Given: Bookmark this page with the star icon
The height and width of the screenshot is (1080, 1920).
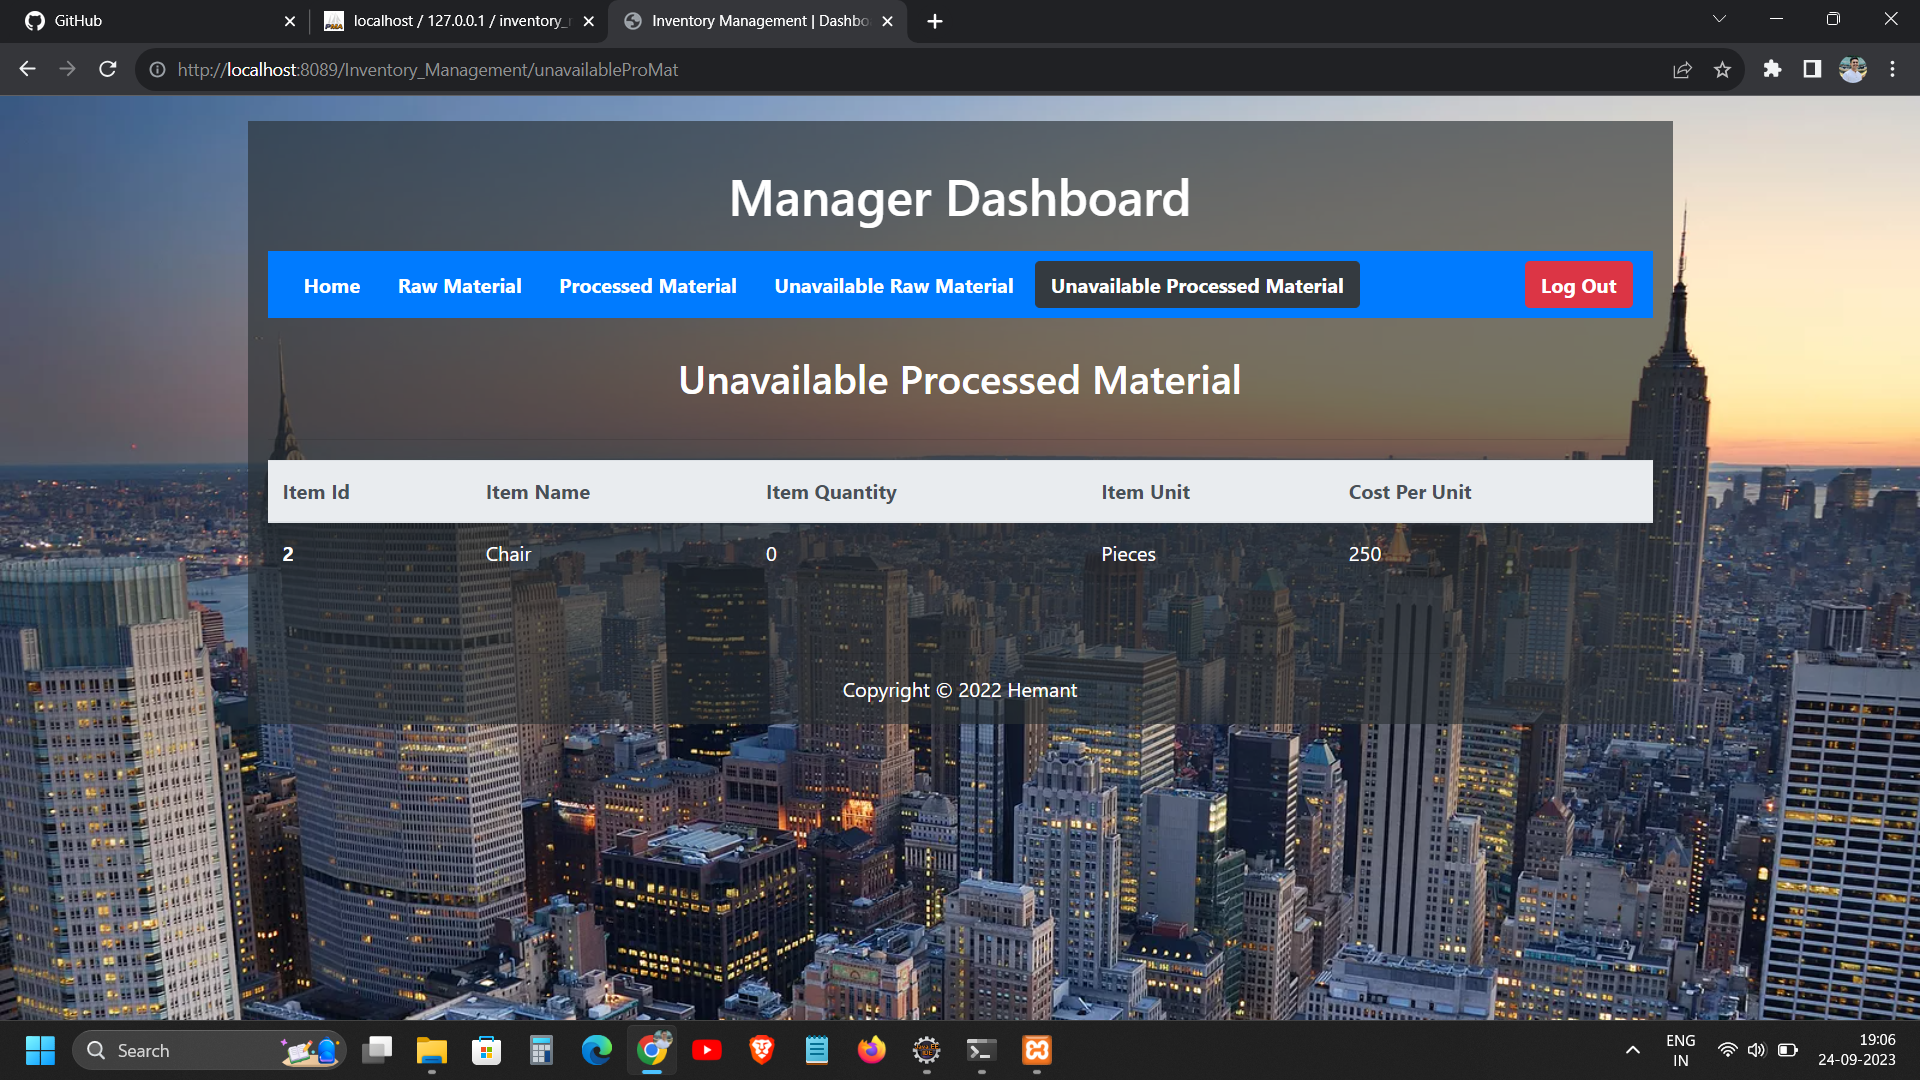Looking at the screenshot, I should click(1722, 70).
